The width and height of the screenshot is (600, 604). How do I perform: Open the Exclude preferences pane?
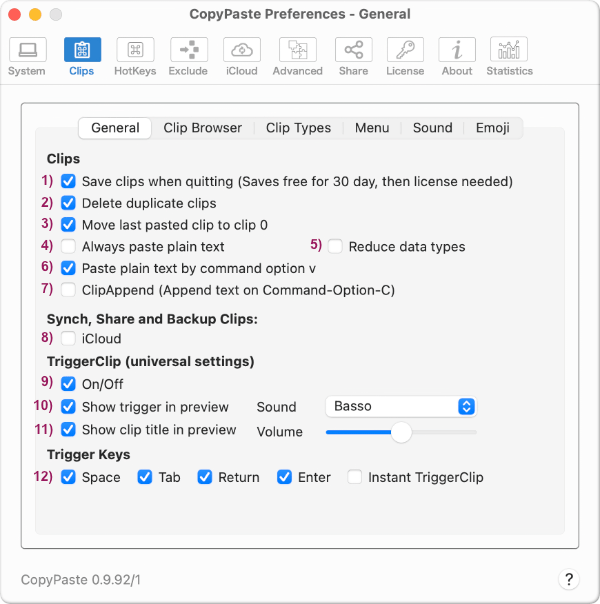[x=189, y=56]
